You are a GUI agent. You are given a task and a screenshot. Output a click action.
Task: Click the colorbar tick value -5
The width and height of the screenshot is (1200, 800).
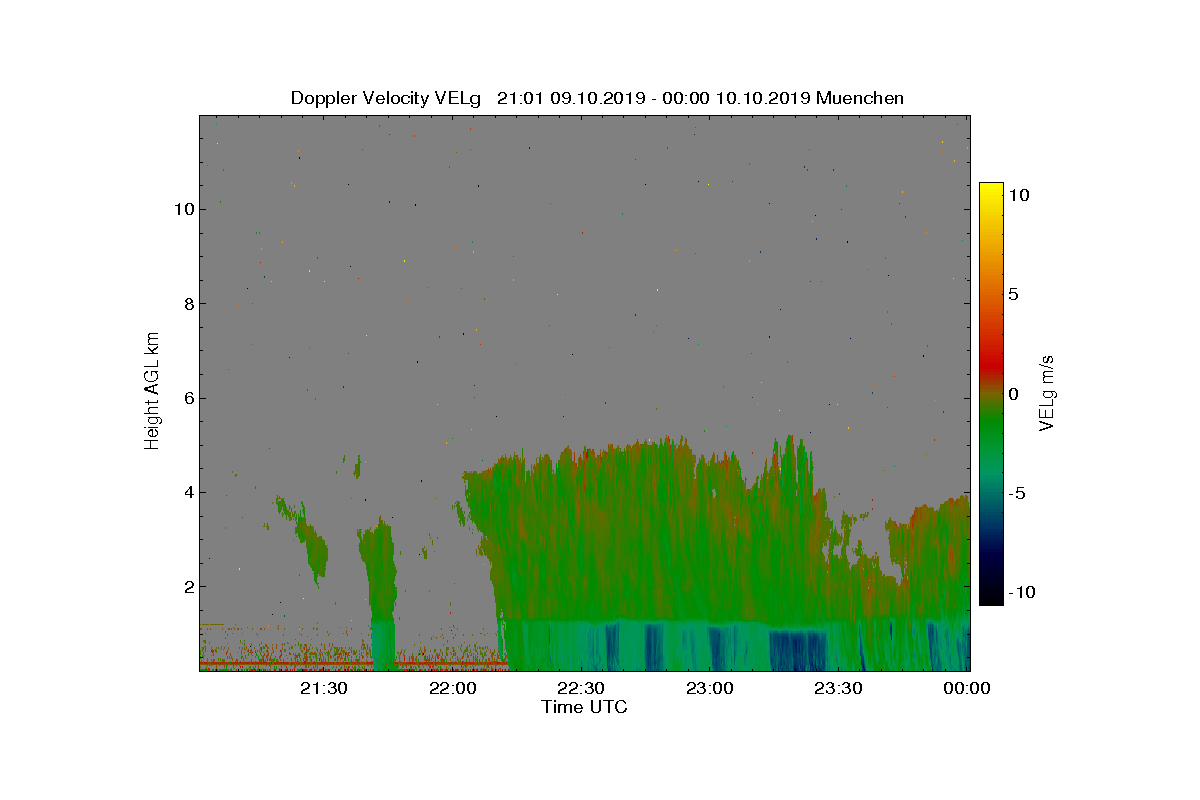[1016, 493]
